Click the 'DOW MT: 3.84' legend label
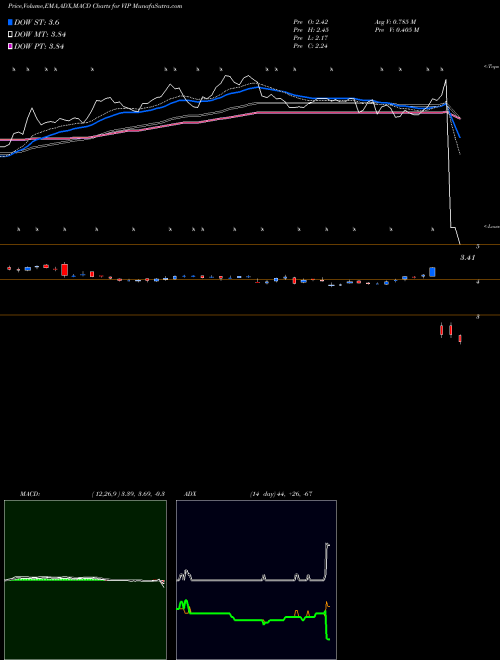This screenshot has width=500, height=660. (40, 35)
